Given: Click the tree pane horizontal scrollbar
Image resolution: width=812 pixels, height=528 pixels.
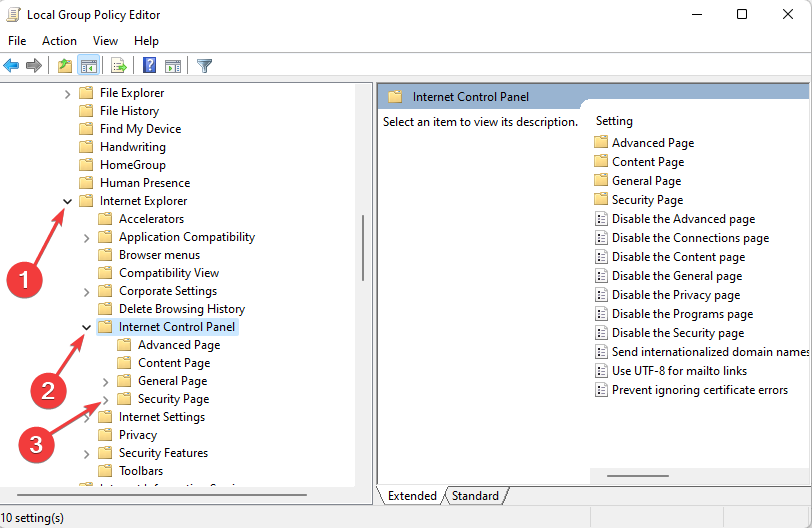Looking at the screenshot, I should [162, 495].
